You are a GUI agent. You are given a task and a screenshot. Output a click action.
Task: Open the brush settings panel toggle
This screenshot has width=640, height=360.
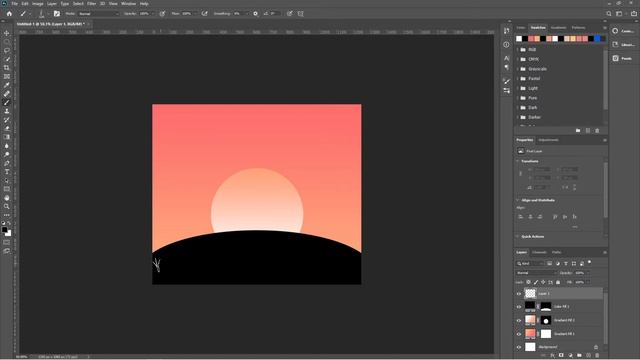[x=57, y=13]
